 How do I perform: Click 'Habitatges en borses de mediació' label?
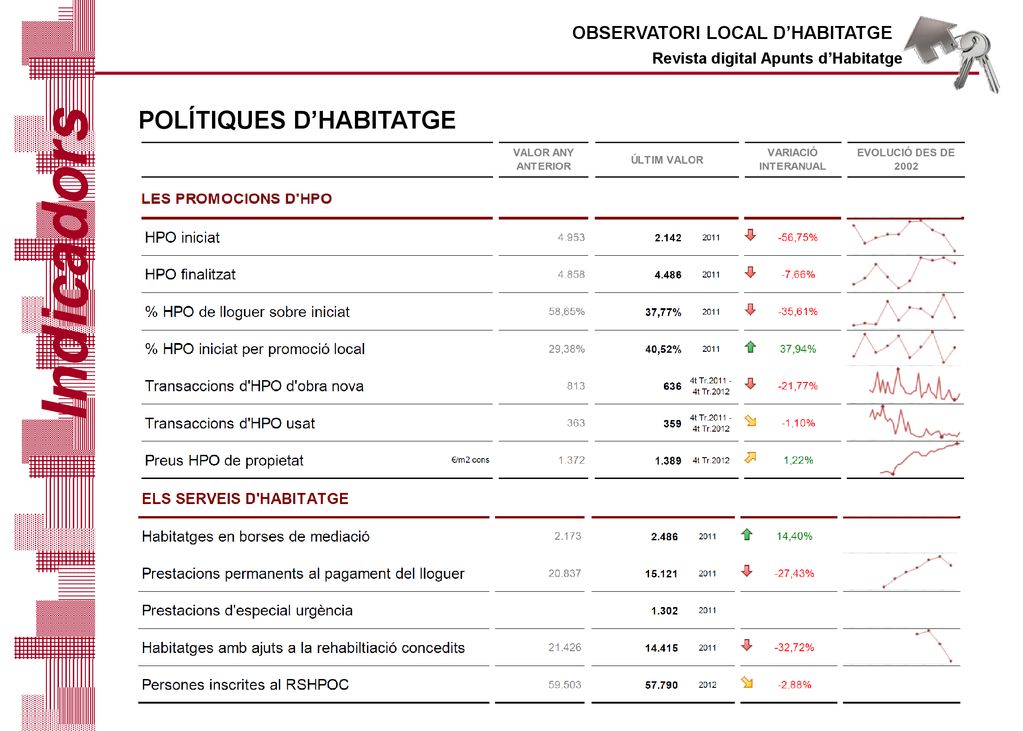click(x=256, y=537)
